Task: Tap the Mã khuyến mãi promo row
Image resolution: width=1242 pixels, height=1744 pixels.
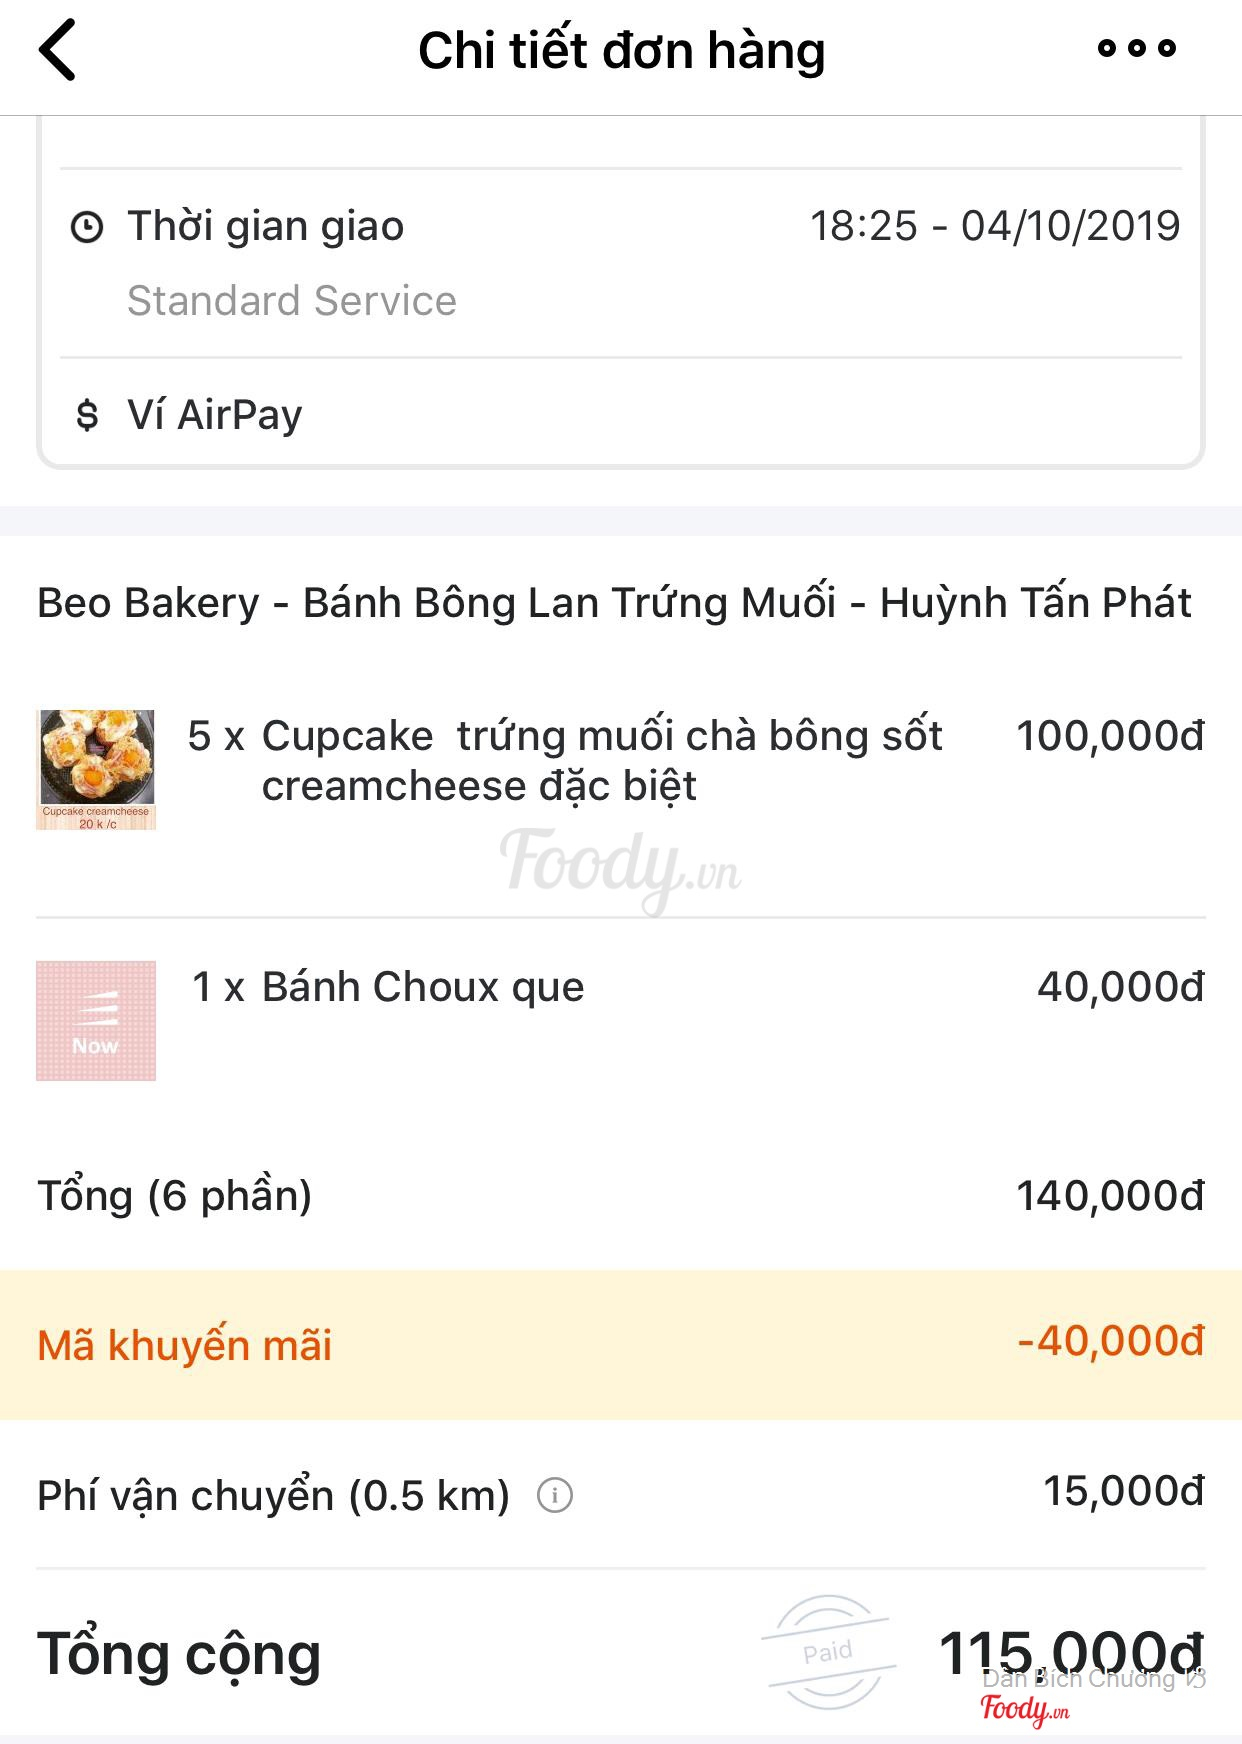Action: click(620, 1344)
